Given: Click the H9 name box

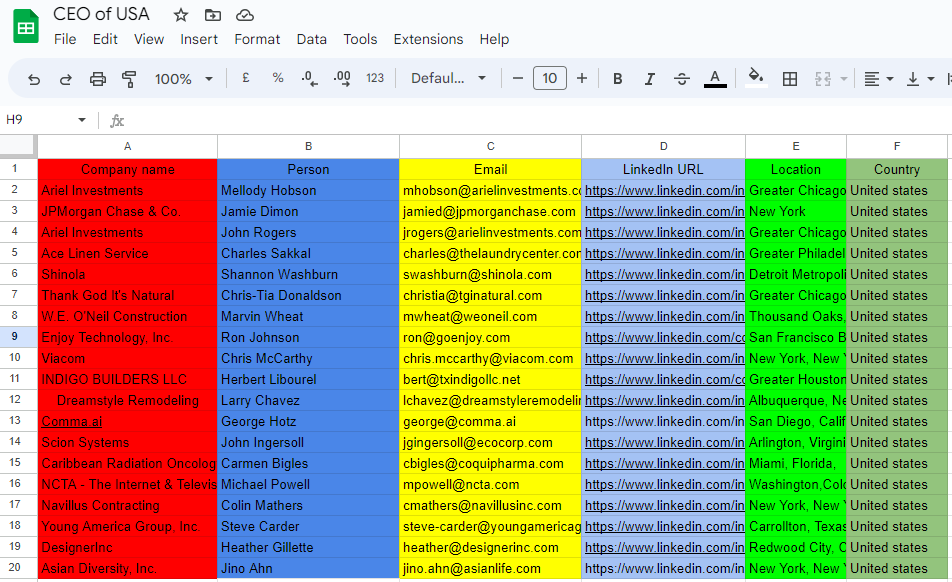Looking at the screenshot, I should 36,120.
